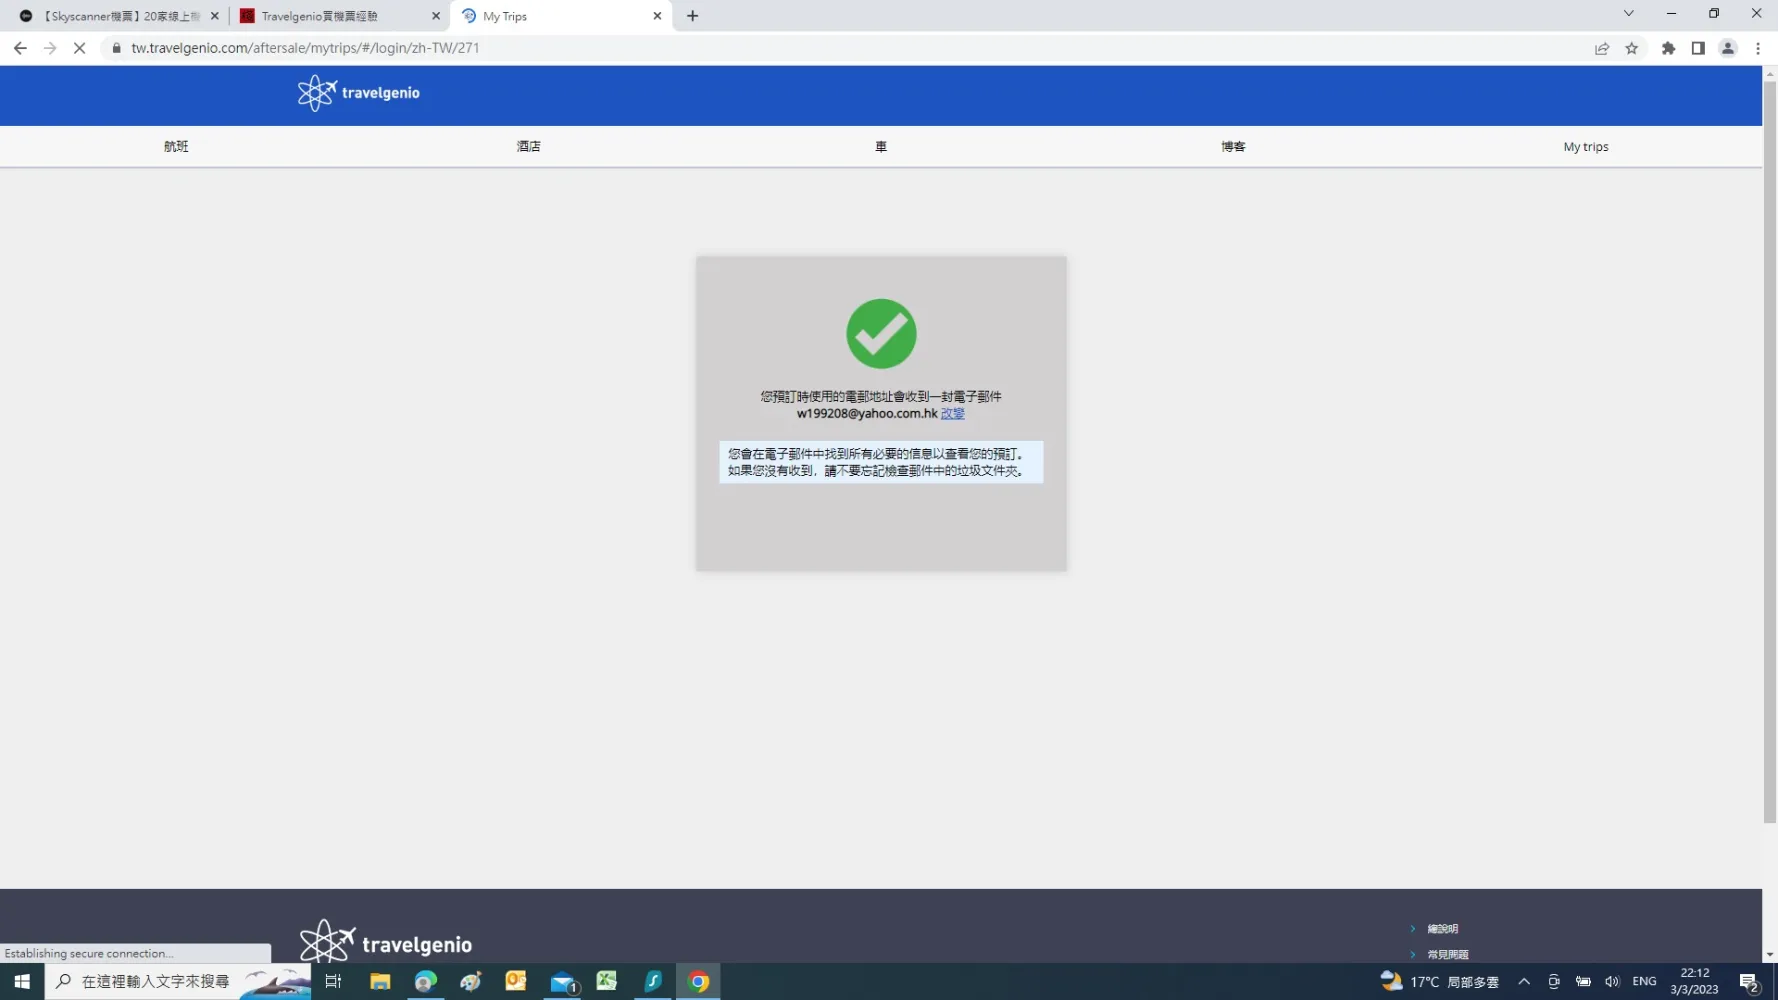Viewport: 1778px width, 1000px height.
Task: Open the 航班 flights menu item
Action: click(x=176, y=146)
